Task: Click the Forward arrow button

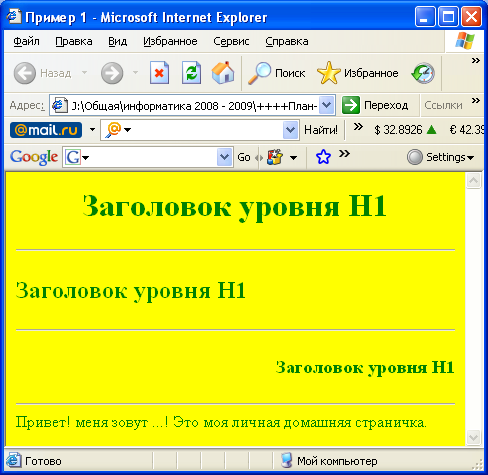Action: point(112,73)
